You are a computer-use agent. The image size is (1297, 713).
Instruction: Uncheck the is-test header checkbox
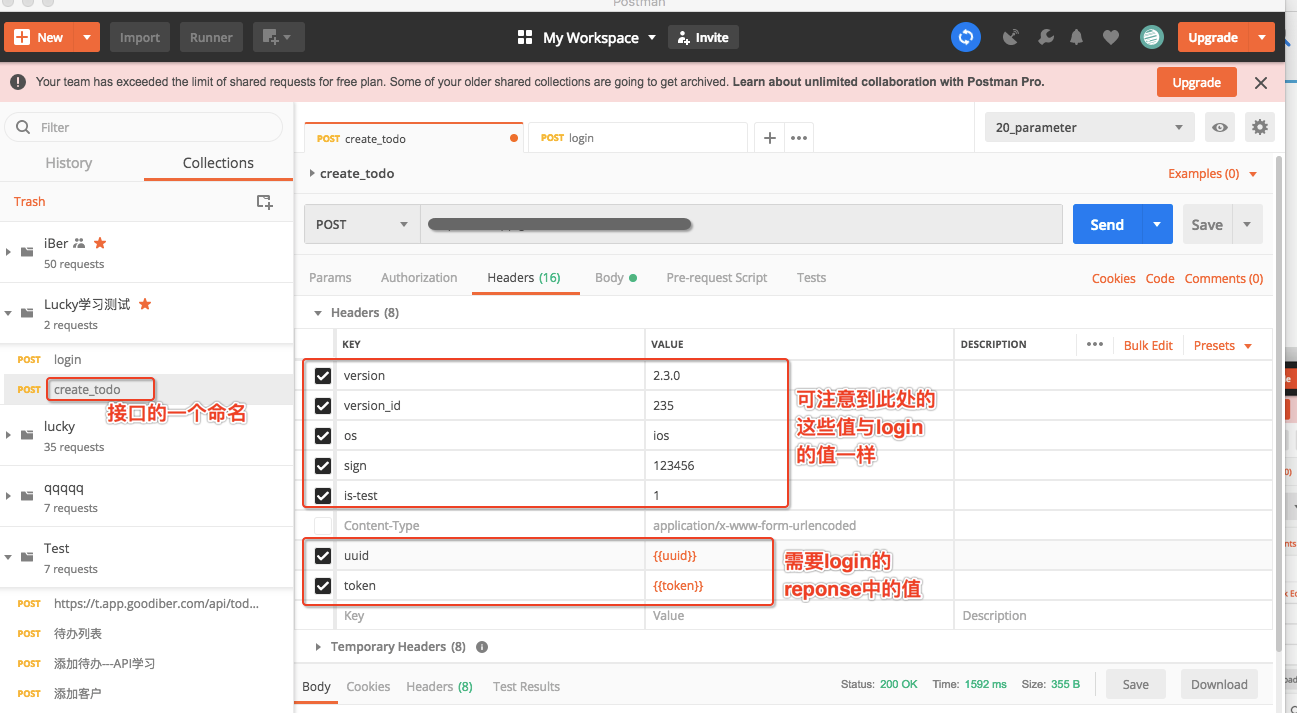(323, 496)
